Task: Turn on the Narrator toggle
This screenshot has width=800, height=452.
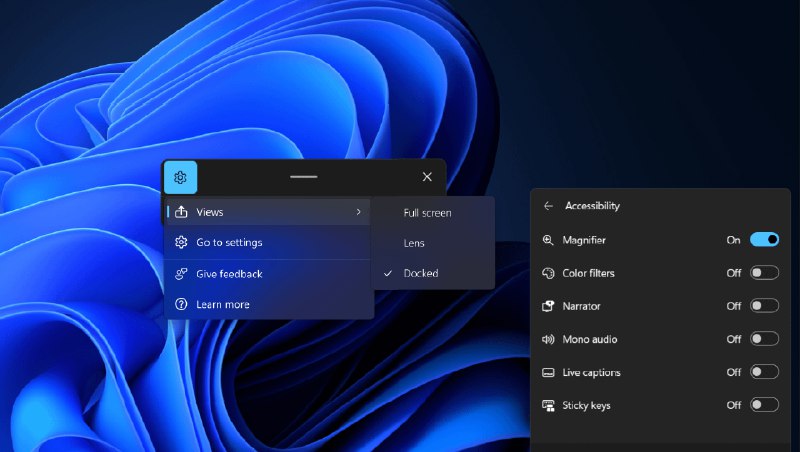Action: pos(764,306)
